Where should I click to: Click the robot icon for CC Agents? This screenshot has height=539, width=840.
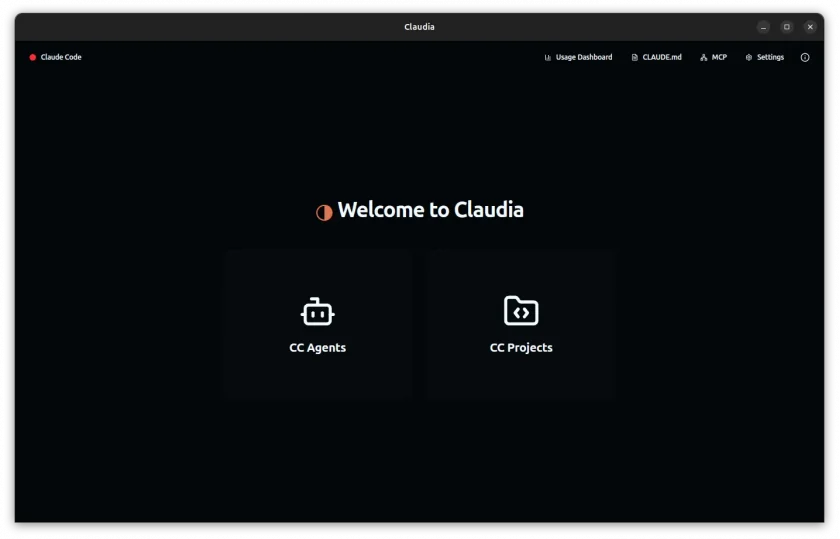(x=318, y=312)
